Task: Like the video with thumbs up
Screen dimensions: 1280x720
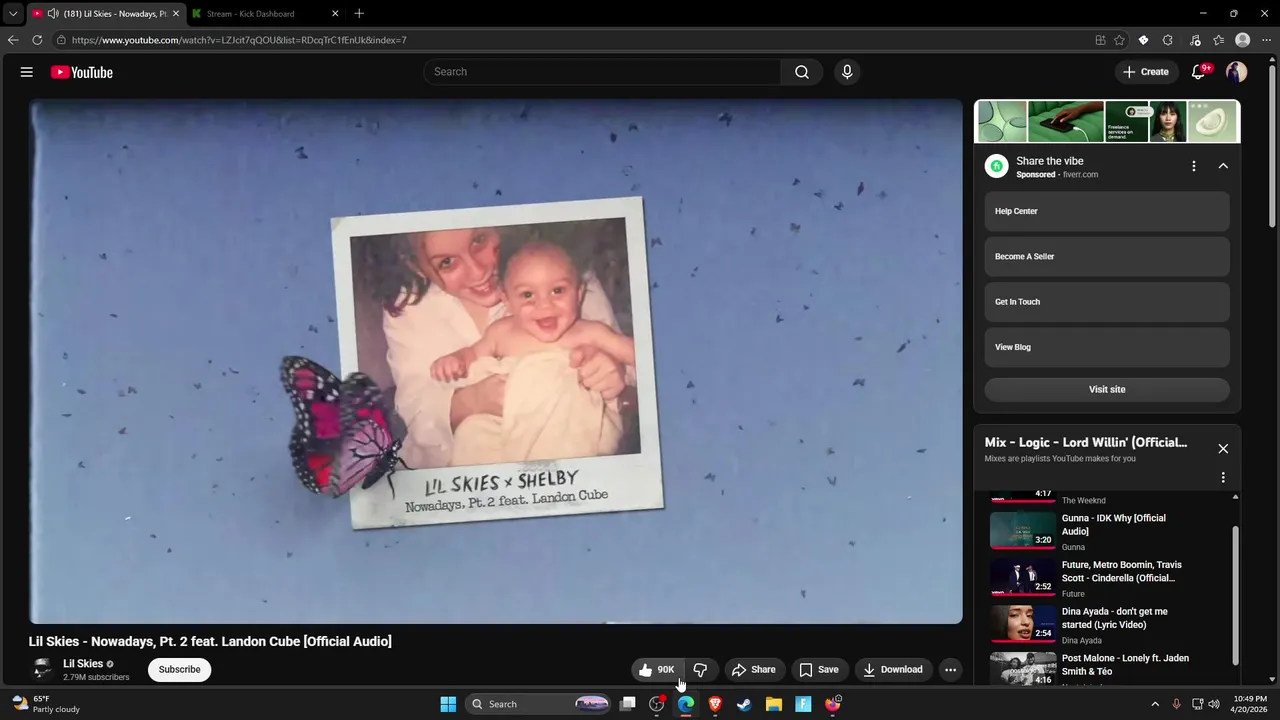Action: [x=657, y=670]
